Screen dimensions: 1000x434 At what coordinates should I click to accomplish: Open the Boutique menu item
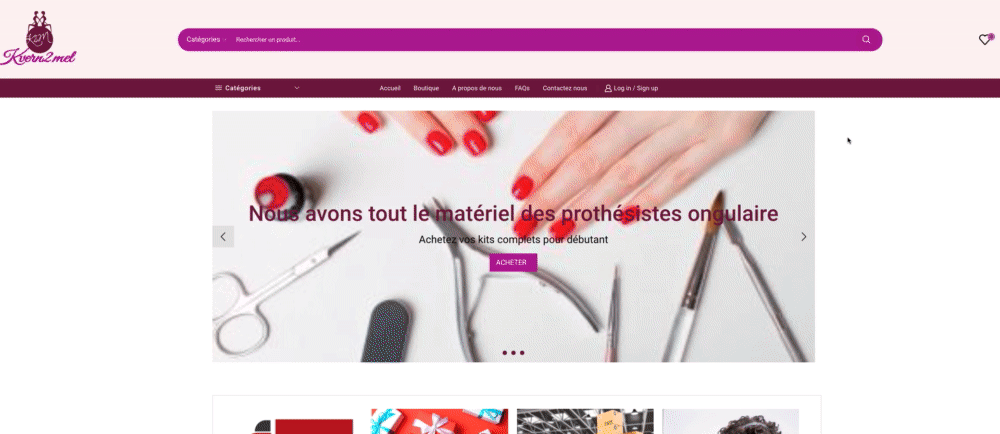tap(426, 88)
